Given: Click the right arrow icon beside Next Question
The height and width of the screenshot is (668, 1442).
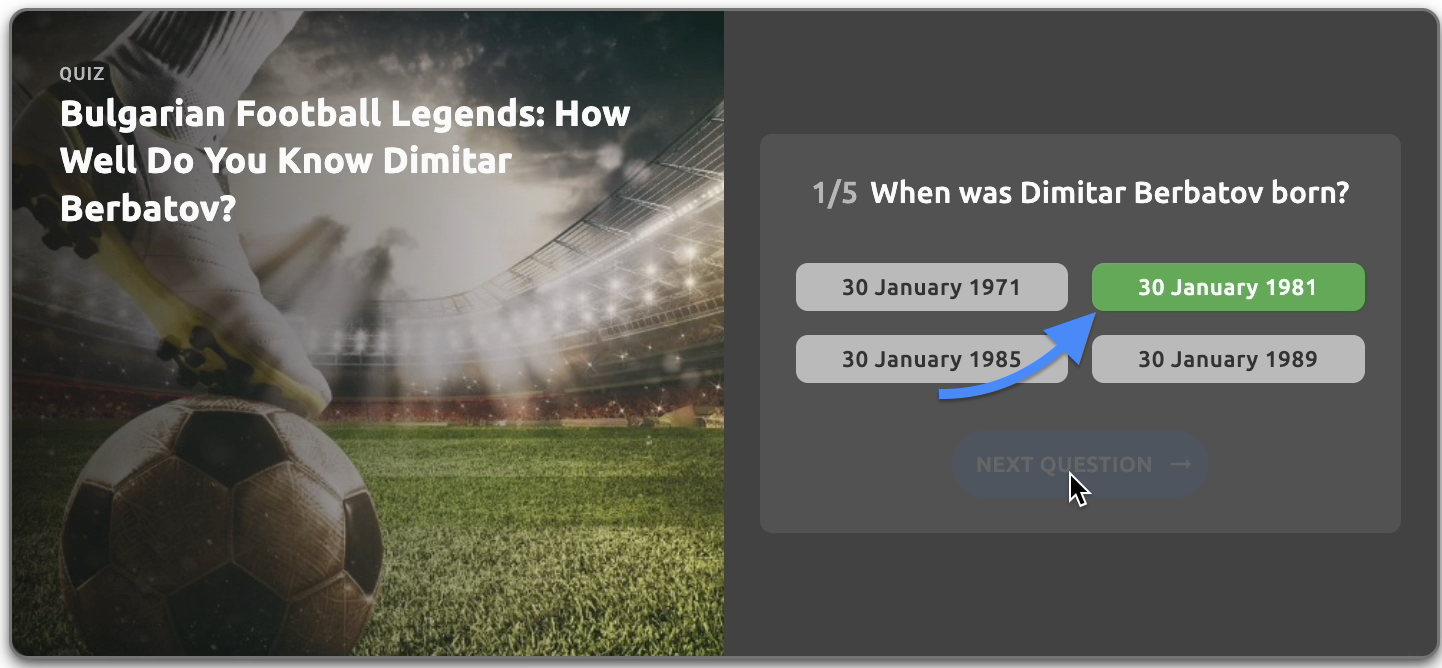Looking at the screenshot, I should 1180,465.
